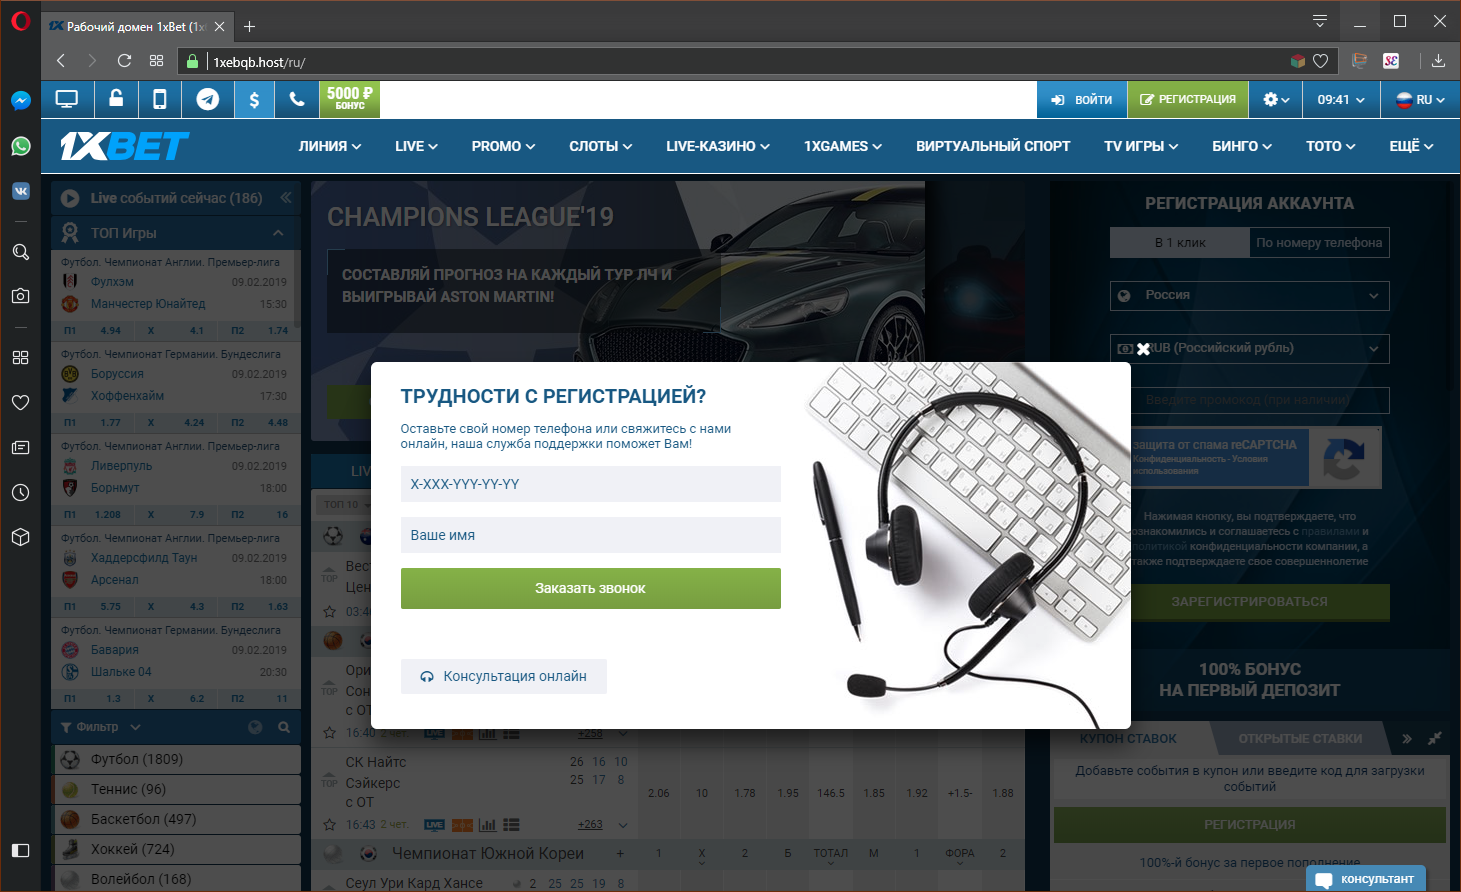The height and width of the screenshot is (892, 1461).
Task: Open the LIVE menu in navigation bar
Action: (x=416, y=146)
